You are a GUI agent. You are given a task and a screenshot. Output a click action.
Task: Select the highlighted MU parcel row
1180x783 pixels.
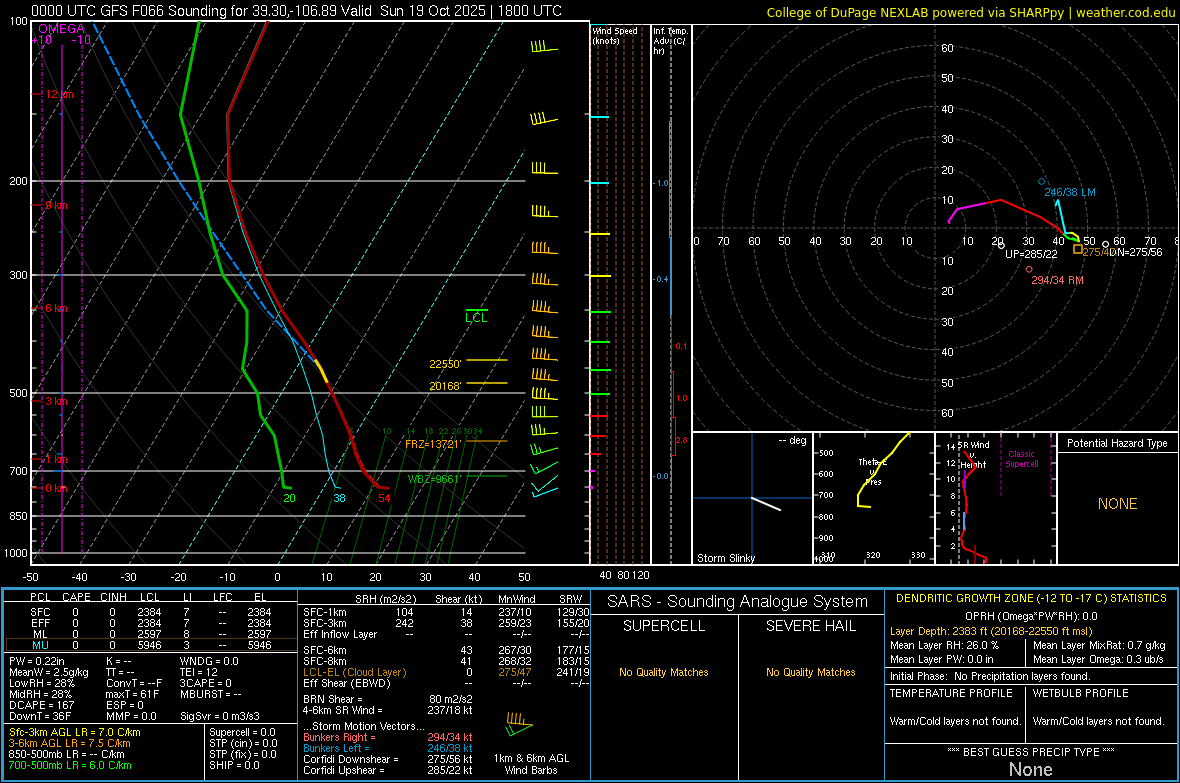click(x=150, y=644)
